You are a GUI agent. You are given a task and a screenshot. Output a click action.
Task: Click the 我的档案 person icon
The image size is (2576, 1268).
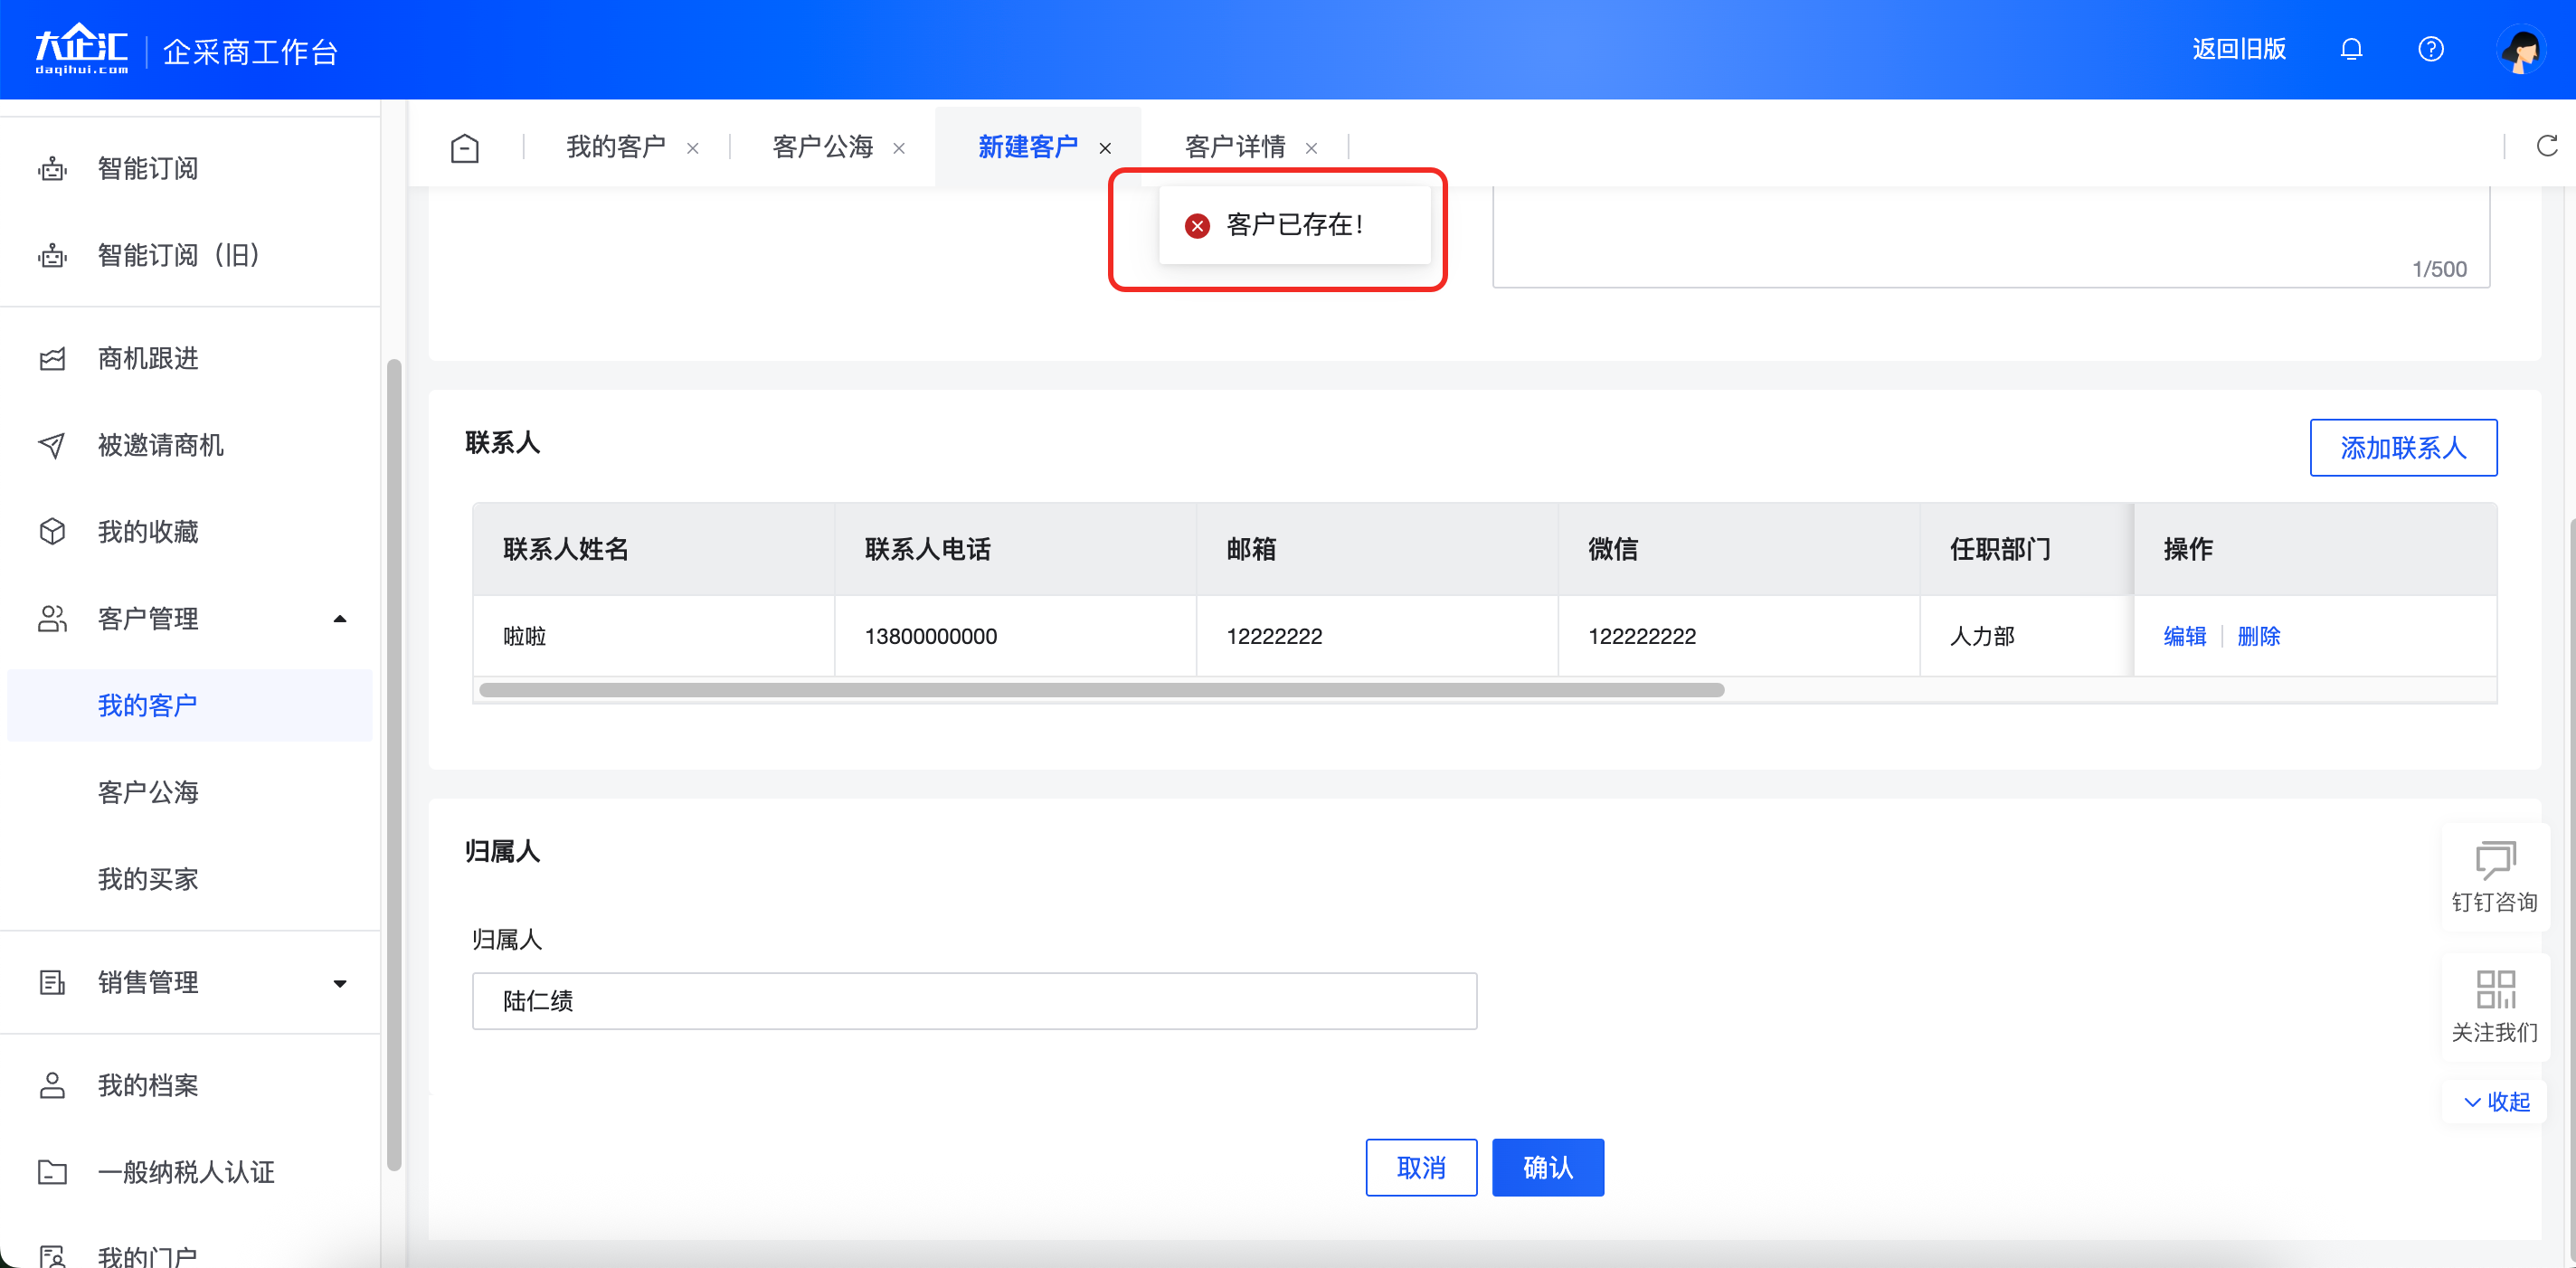tap(52, 1085)
